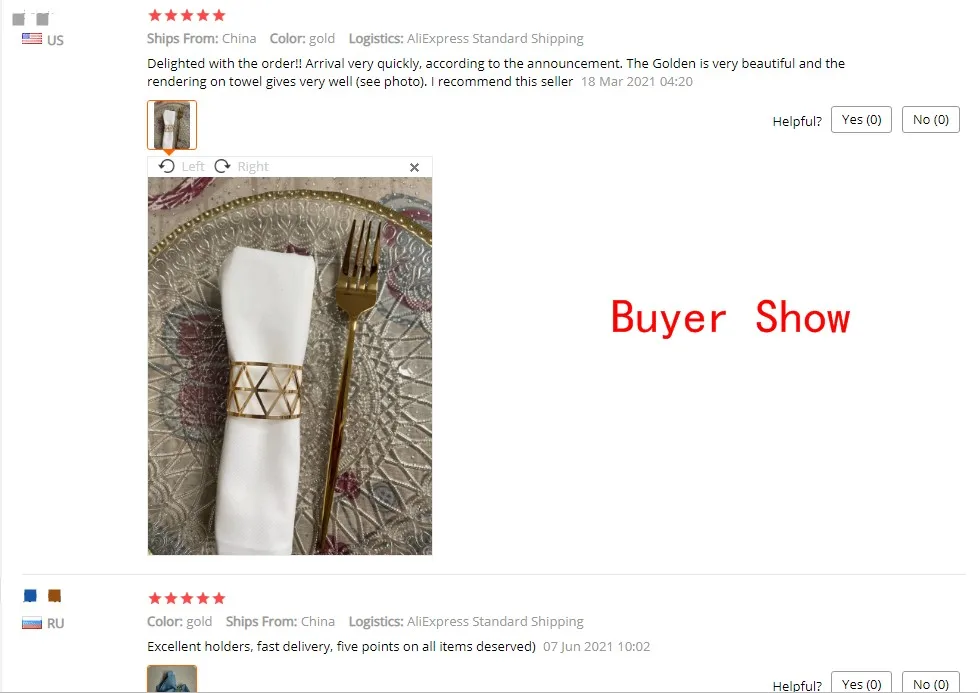Click the 'Right' rotate label
This screenshot has width=978, height=693.
coord(253,167)
